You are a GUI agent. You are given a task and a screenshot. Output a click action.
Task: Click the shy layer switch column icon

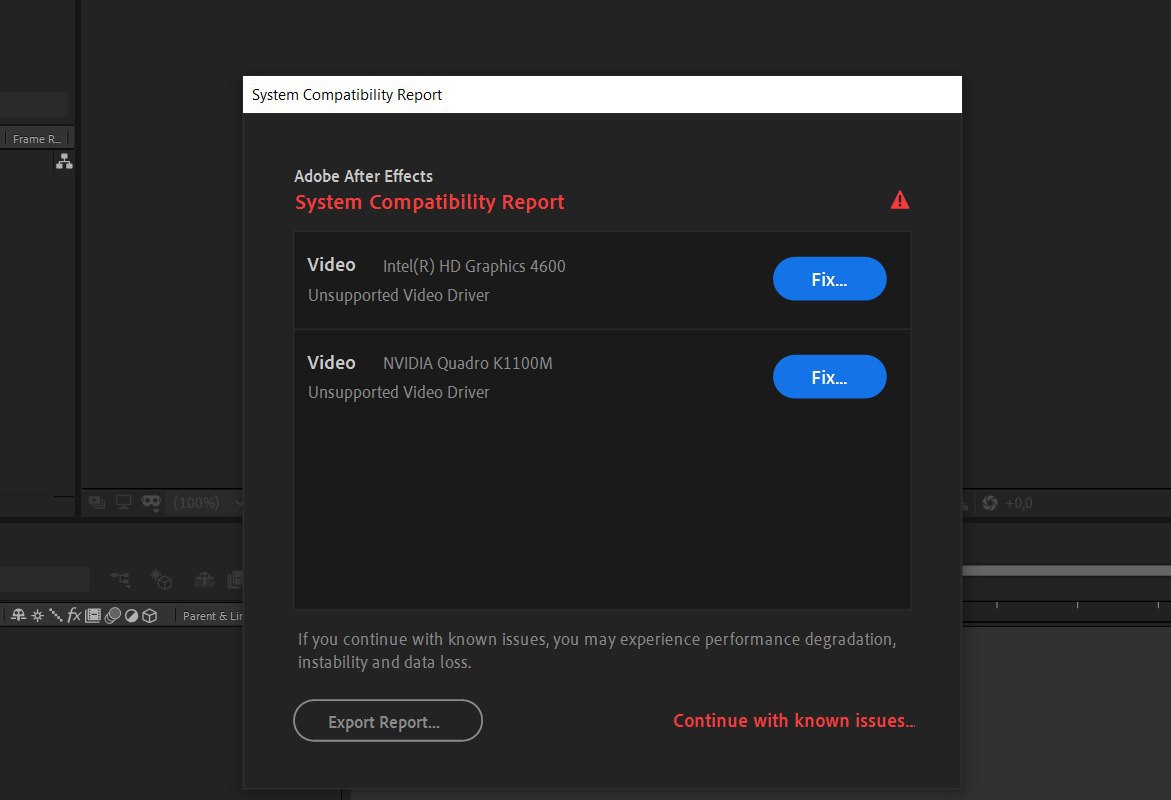pyautogui.click(x=19, y=615)
